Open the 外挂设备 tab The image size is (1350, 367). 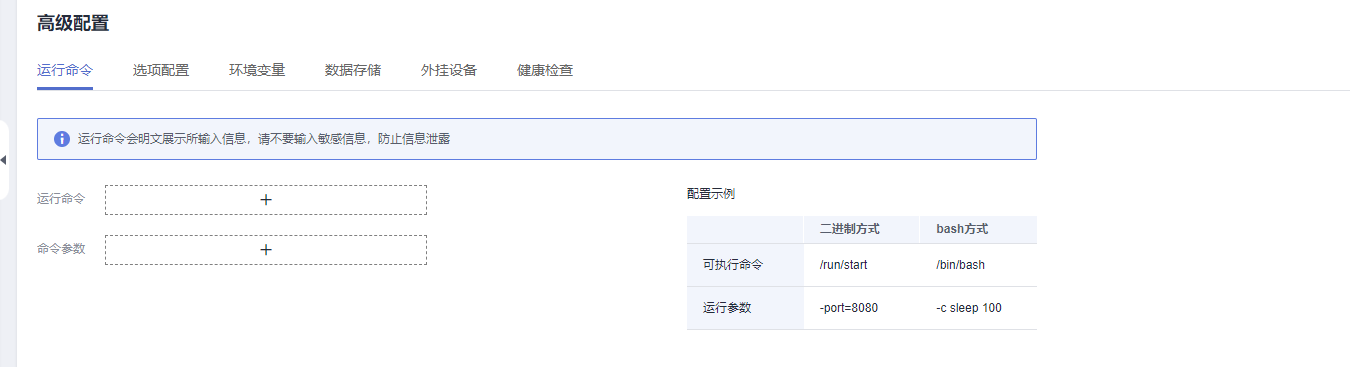pos(449,70)
